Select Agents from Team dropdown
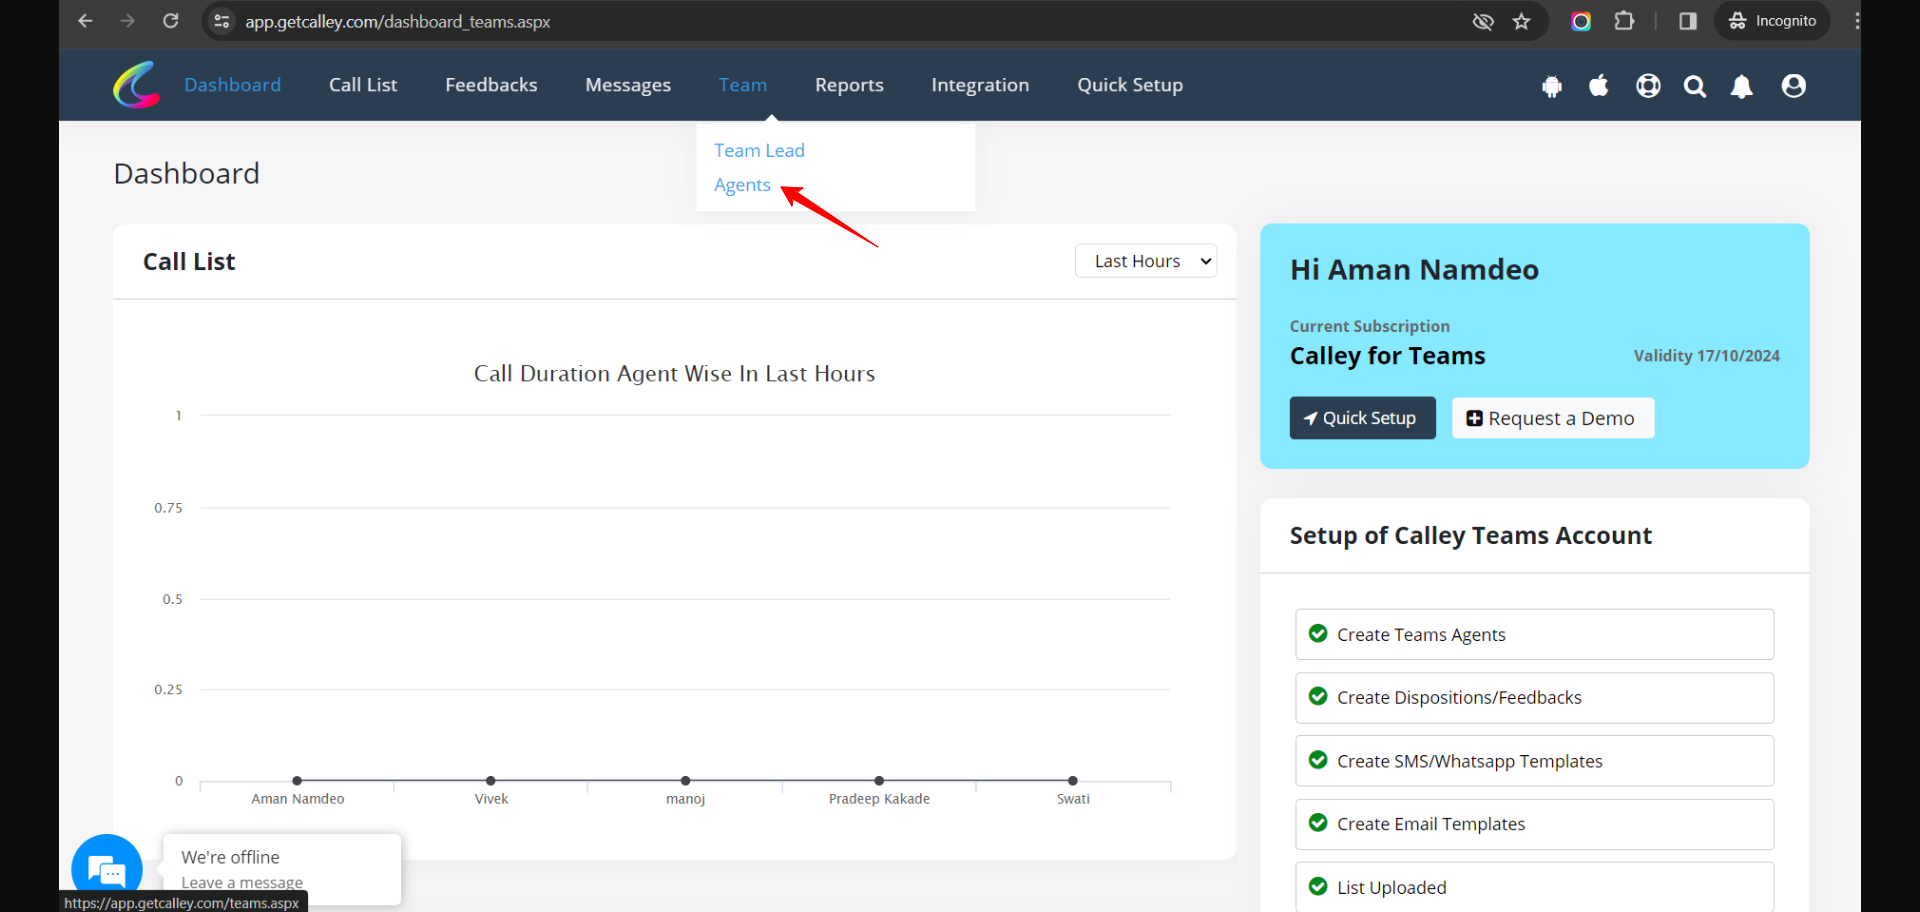The height and width of the screenshot is (912, 1920). [742, 185]
